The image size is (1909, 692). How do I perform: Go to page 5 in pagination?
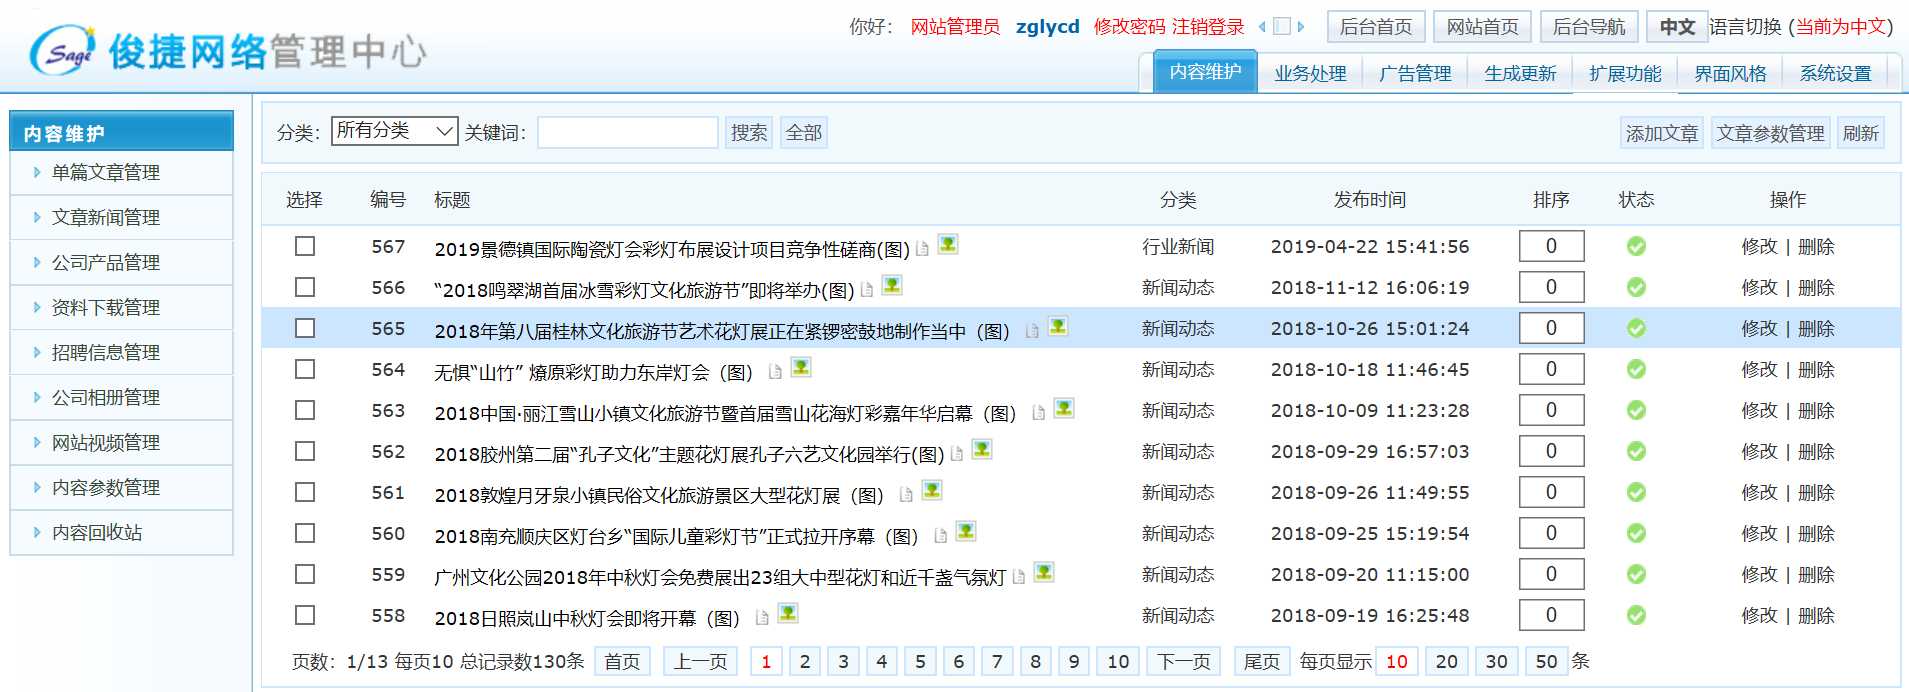click(920, 661)
